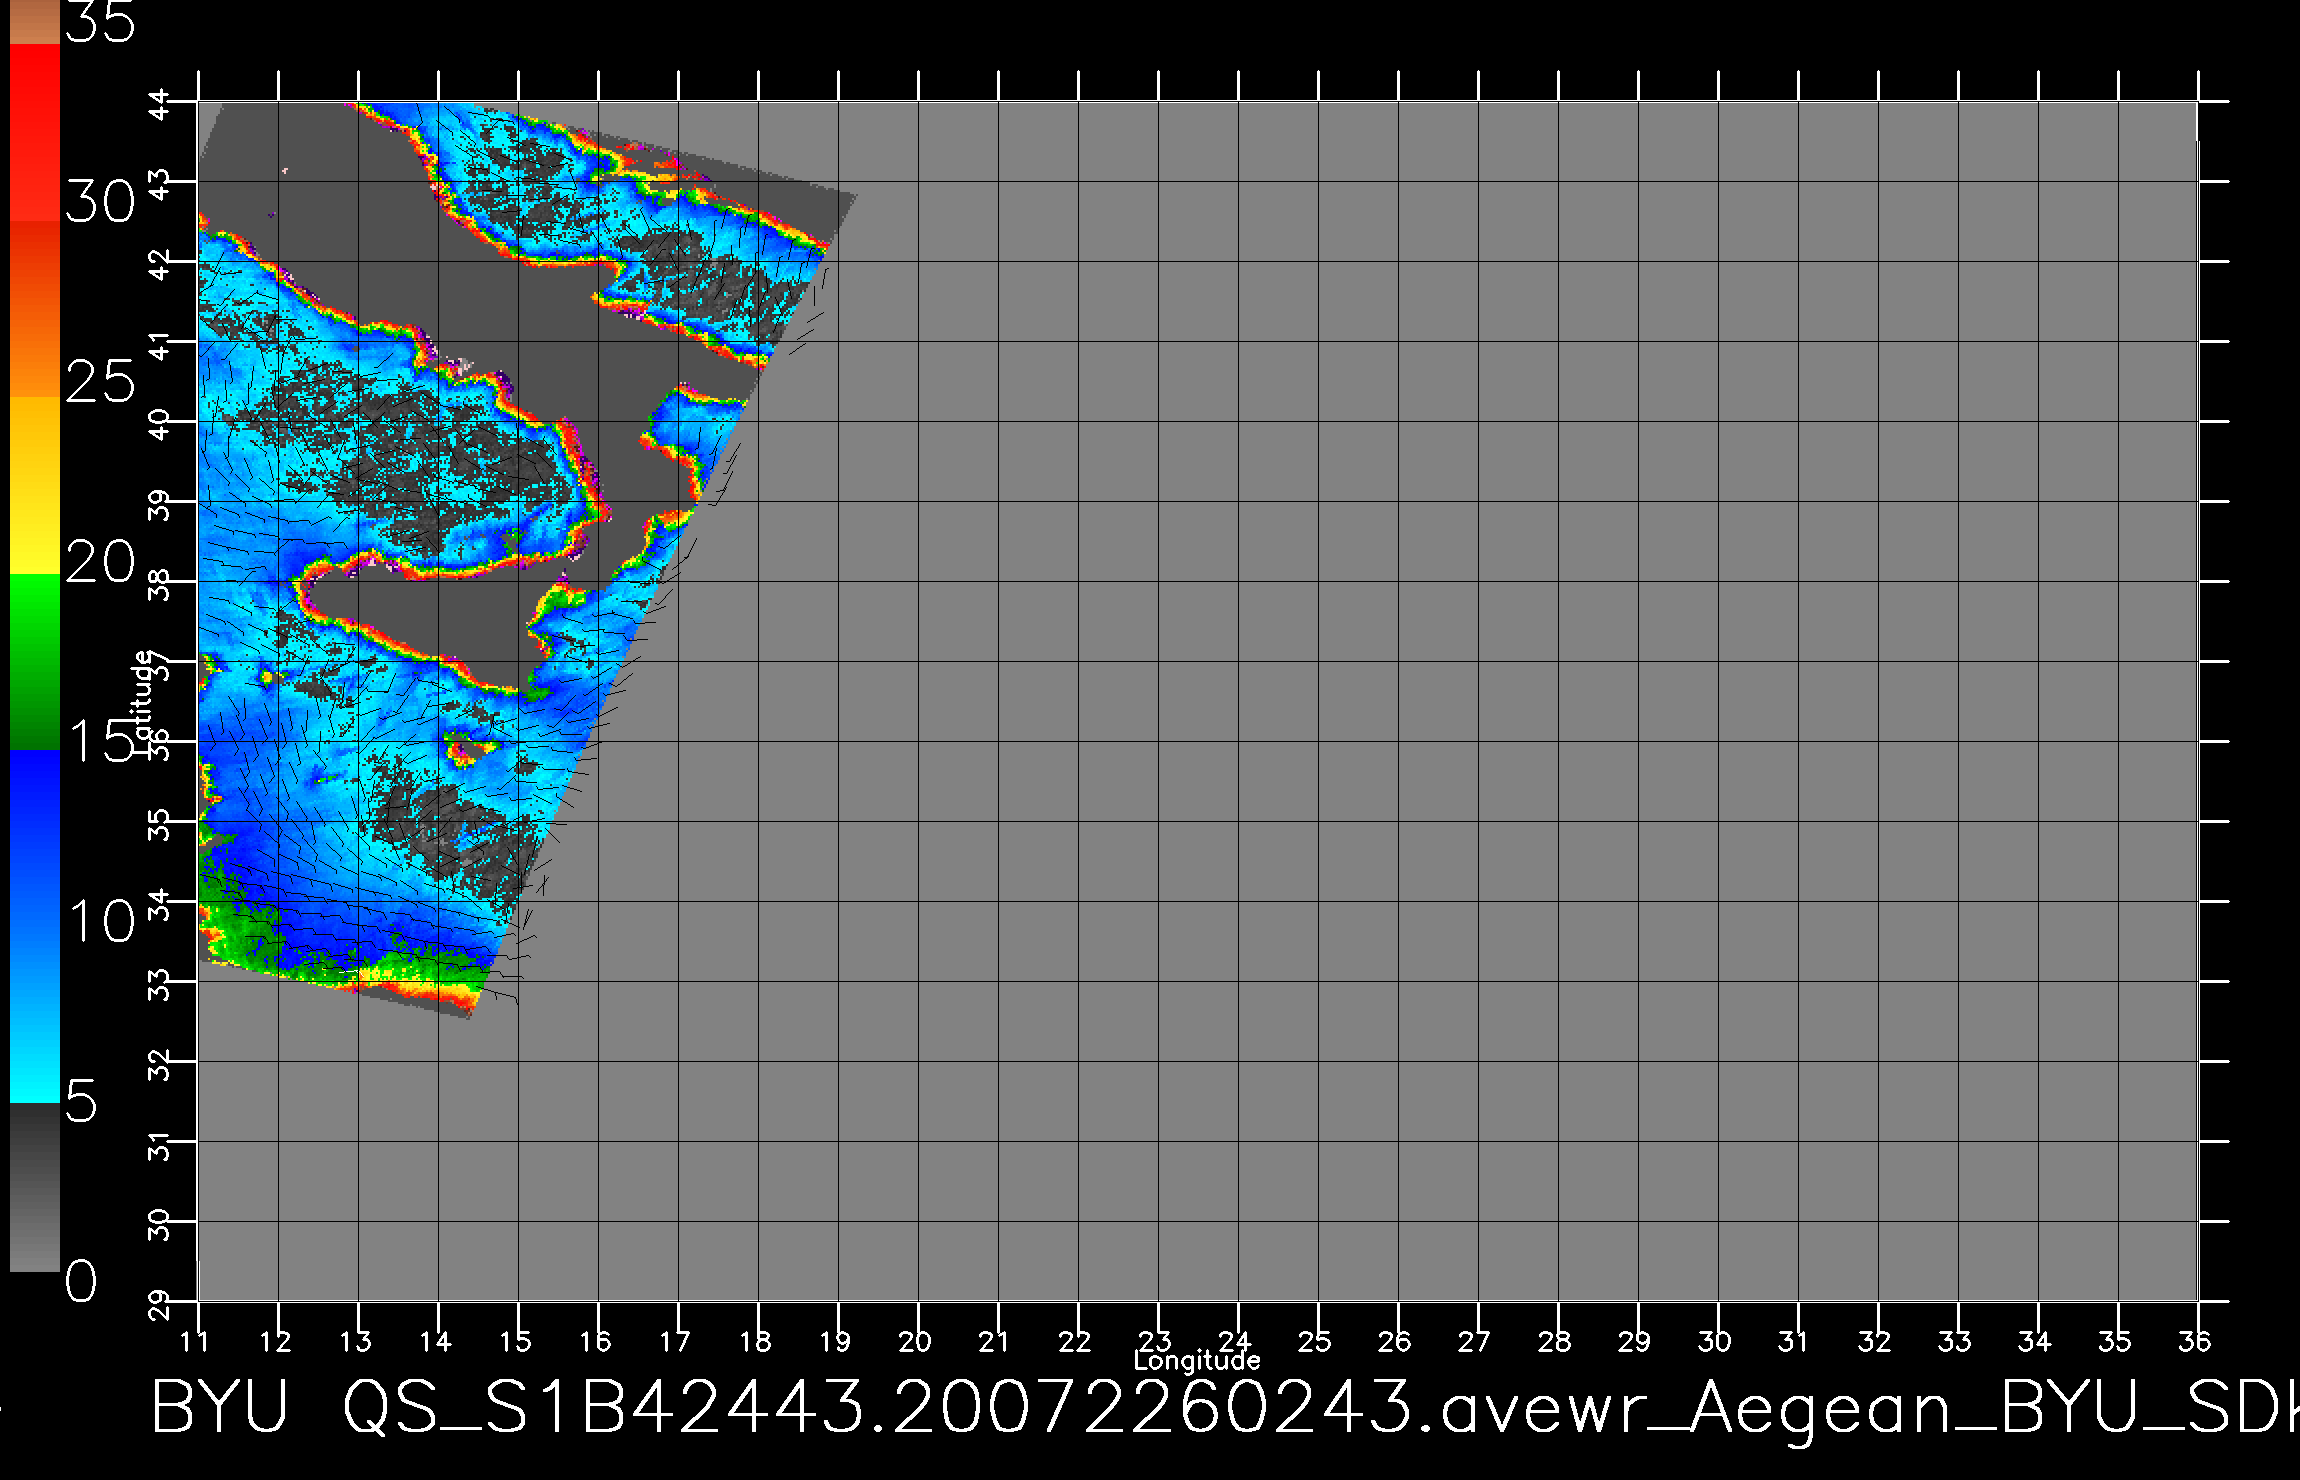Click latitude tick label 42
The width and height of the screenshot is (2300, 1480).
coord(160,263)
